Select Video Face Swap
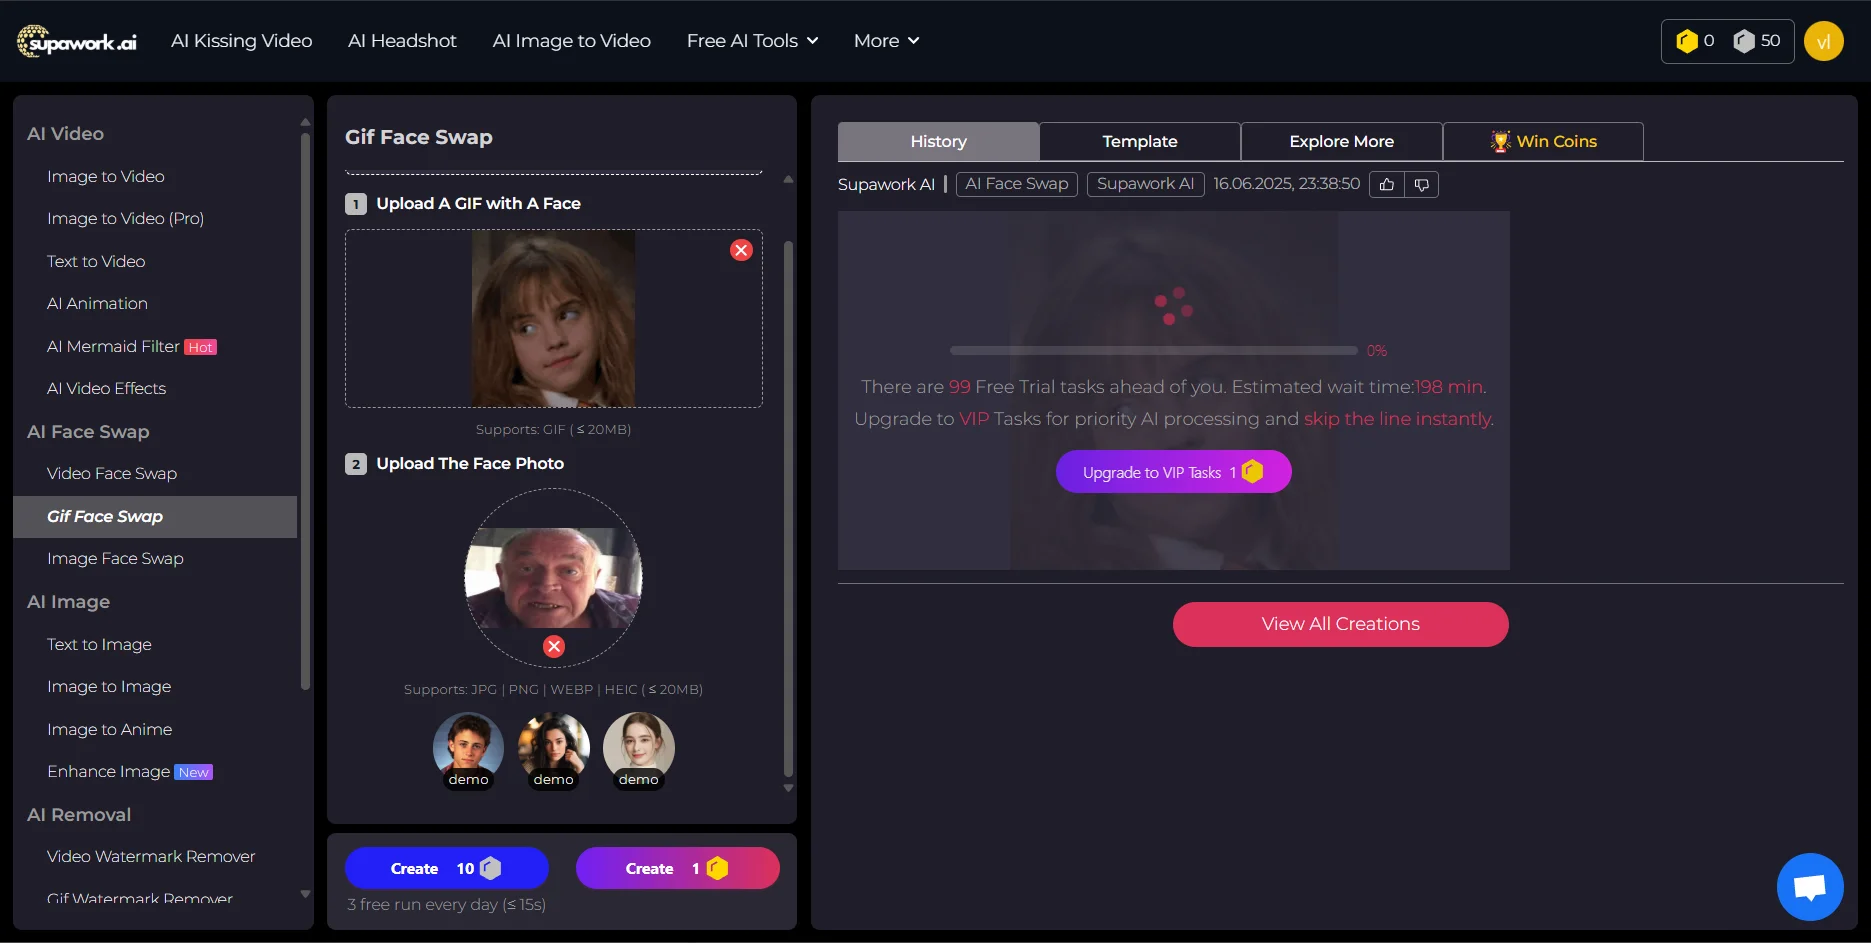 112,473
